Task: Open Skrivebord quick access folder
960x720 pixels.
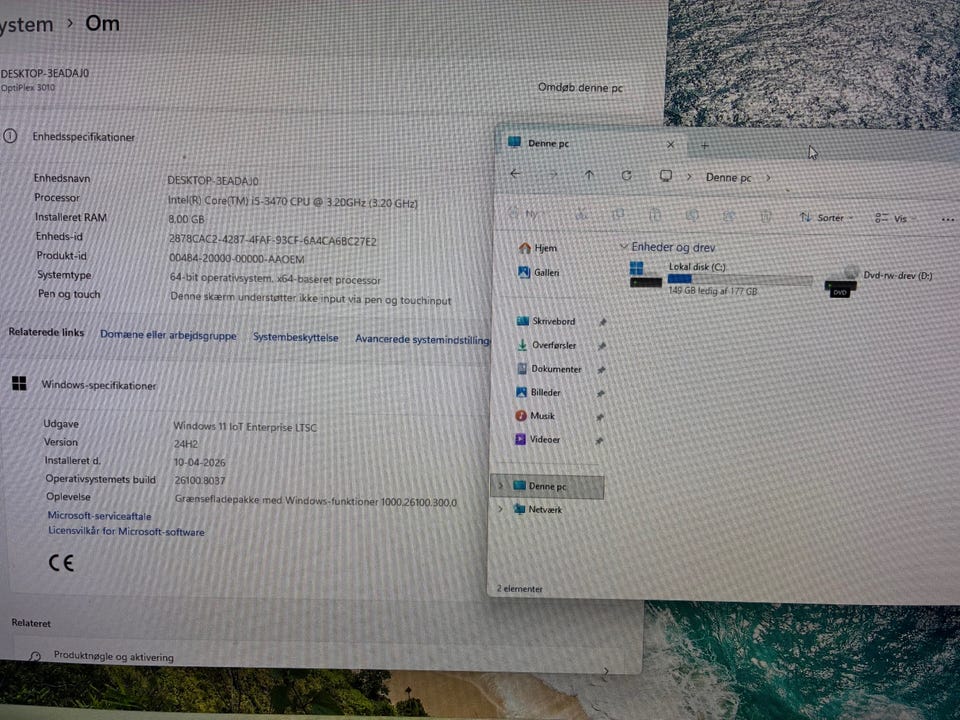Action: coord(546,321)
